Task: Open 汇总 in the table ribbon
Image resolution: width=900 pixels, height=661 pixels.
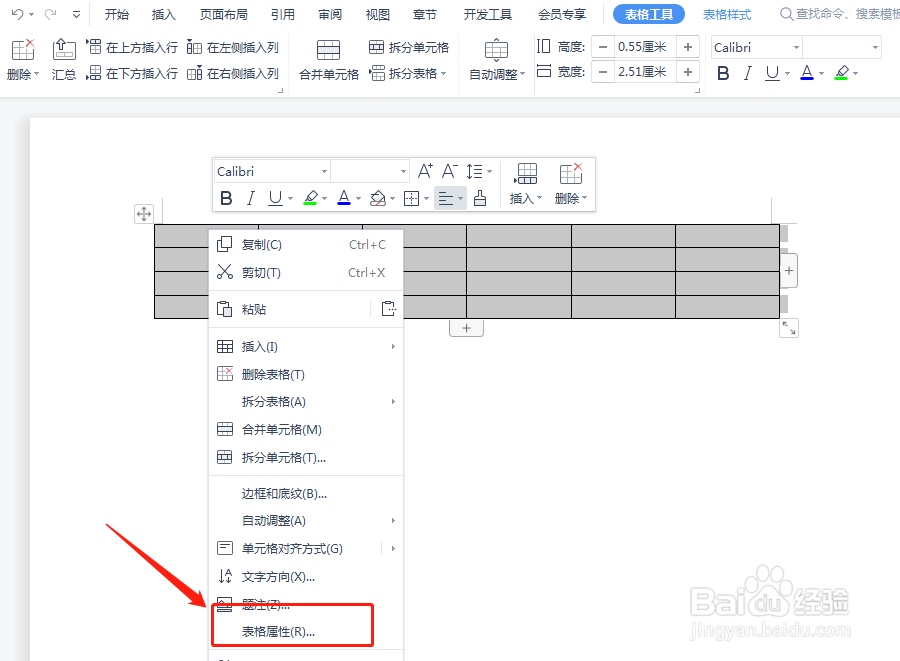Action: pos(64,60)
